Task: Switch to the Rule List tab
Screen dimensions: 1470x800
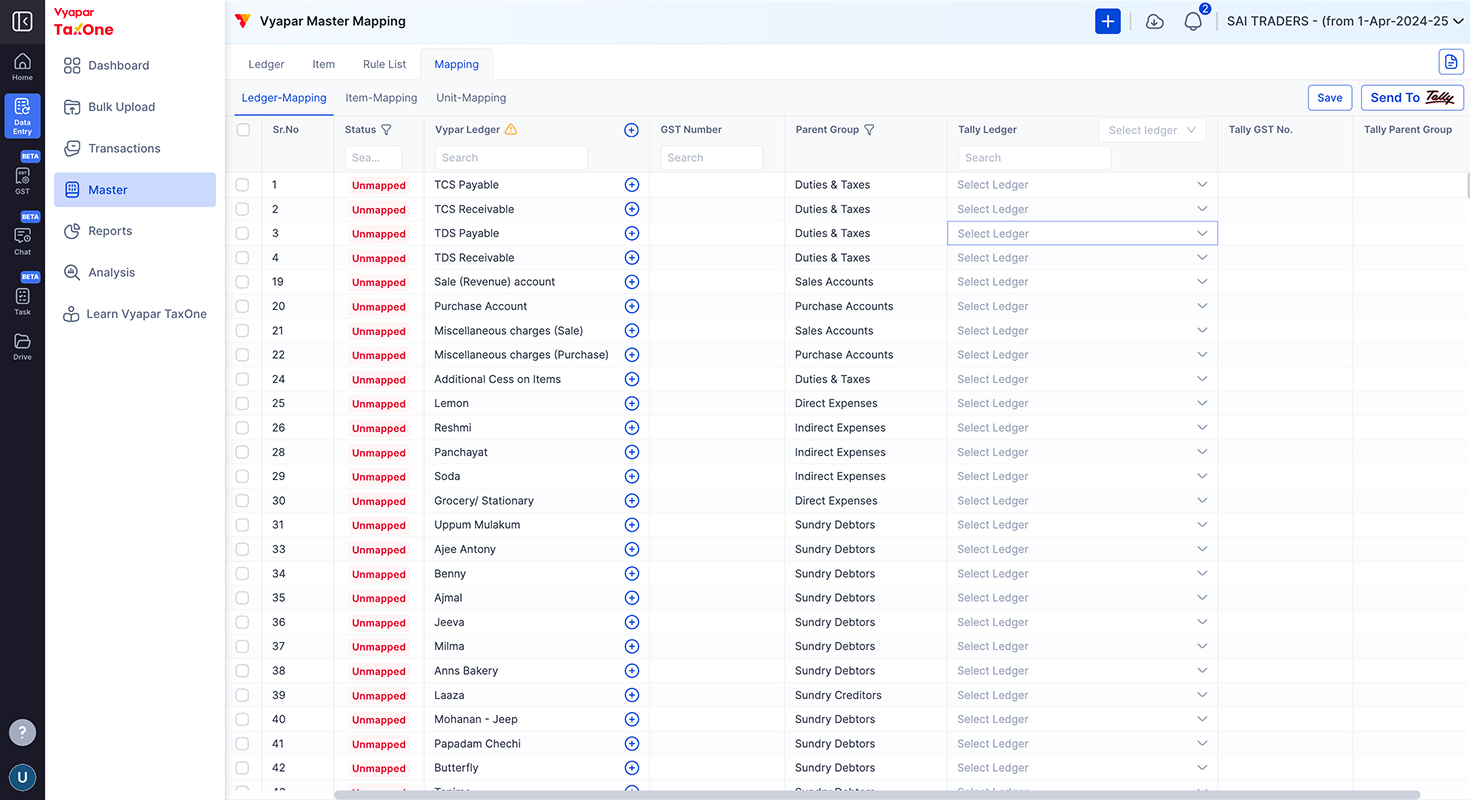Action: [385, 64]
